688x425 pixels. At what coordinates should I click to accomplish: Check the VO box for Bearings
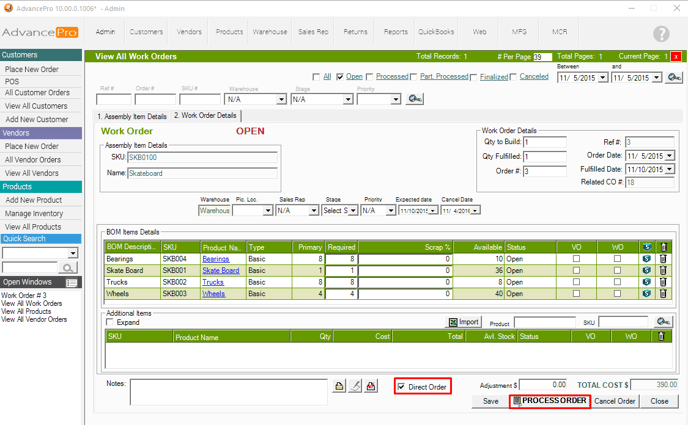tap(575, 259)
